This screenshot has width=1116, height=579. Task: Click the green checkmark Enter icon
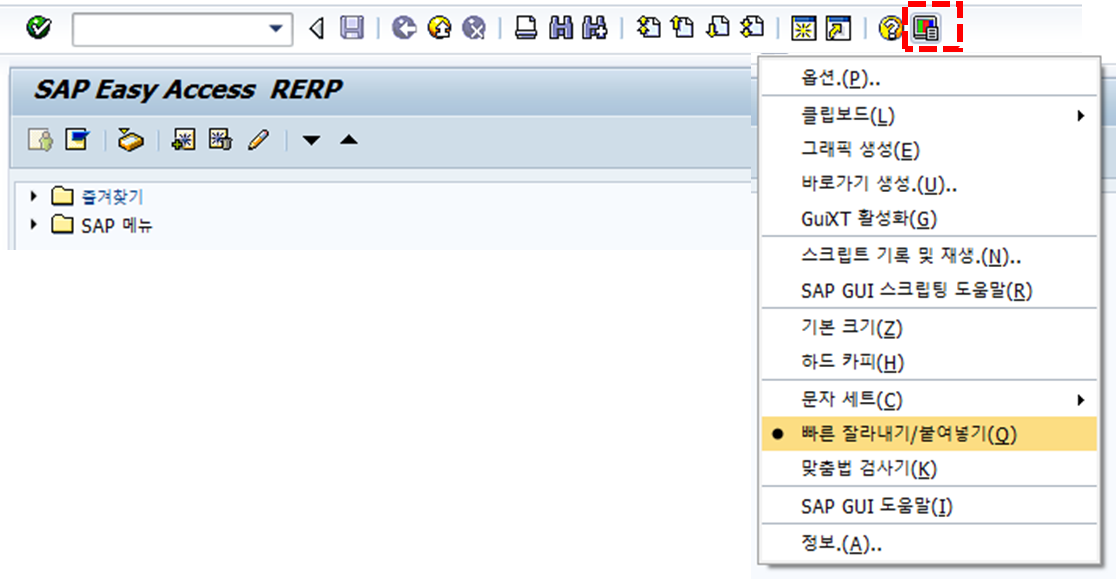click(x=38, y=28)
